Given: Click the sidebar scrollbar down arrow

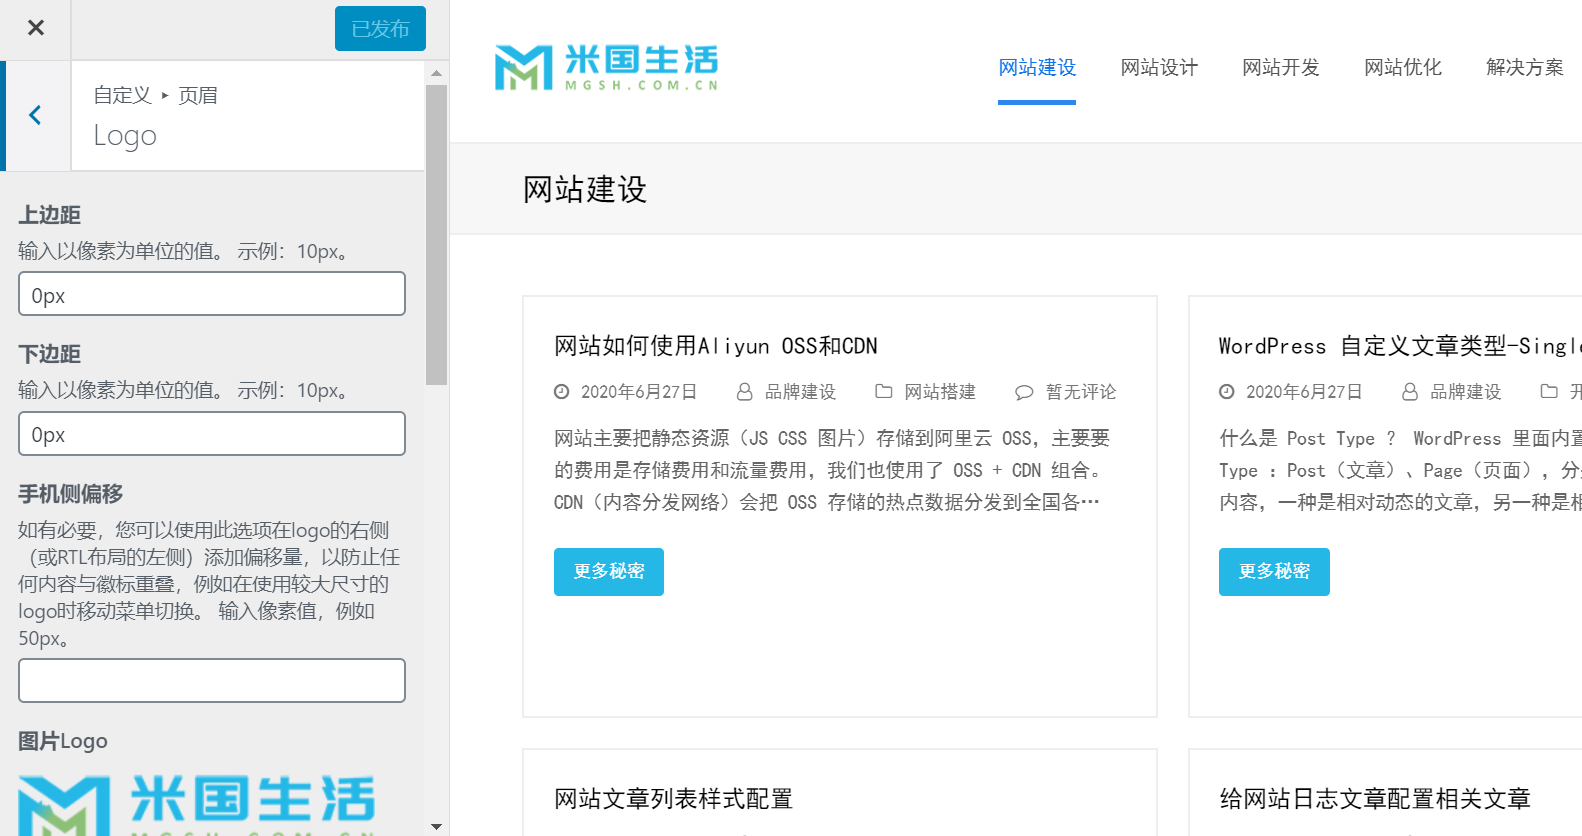Looking at the screenshot, I should tap(436, 826).
